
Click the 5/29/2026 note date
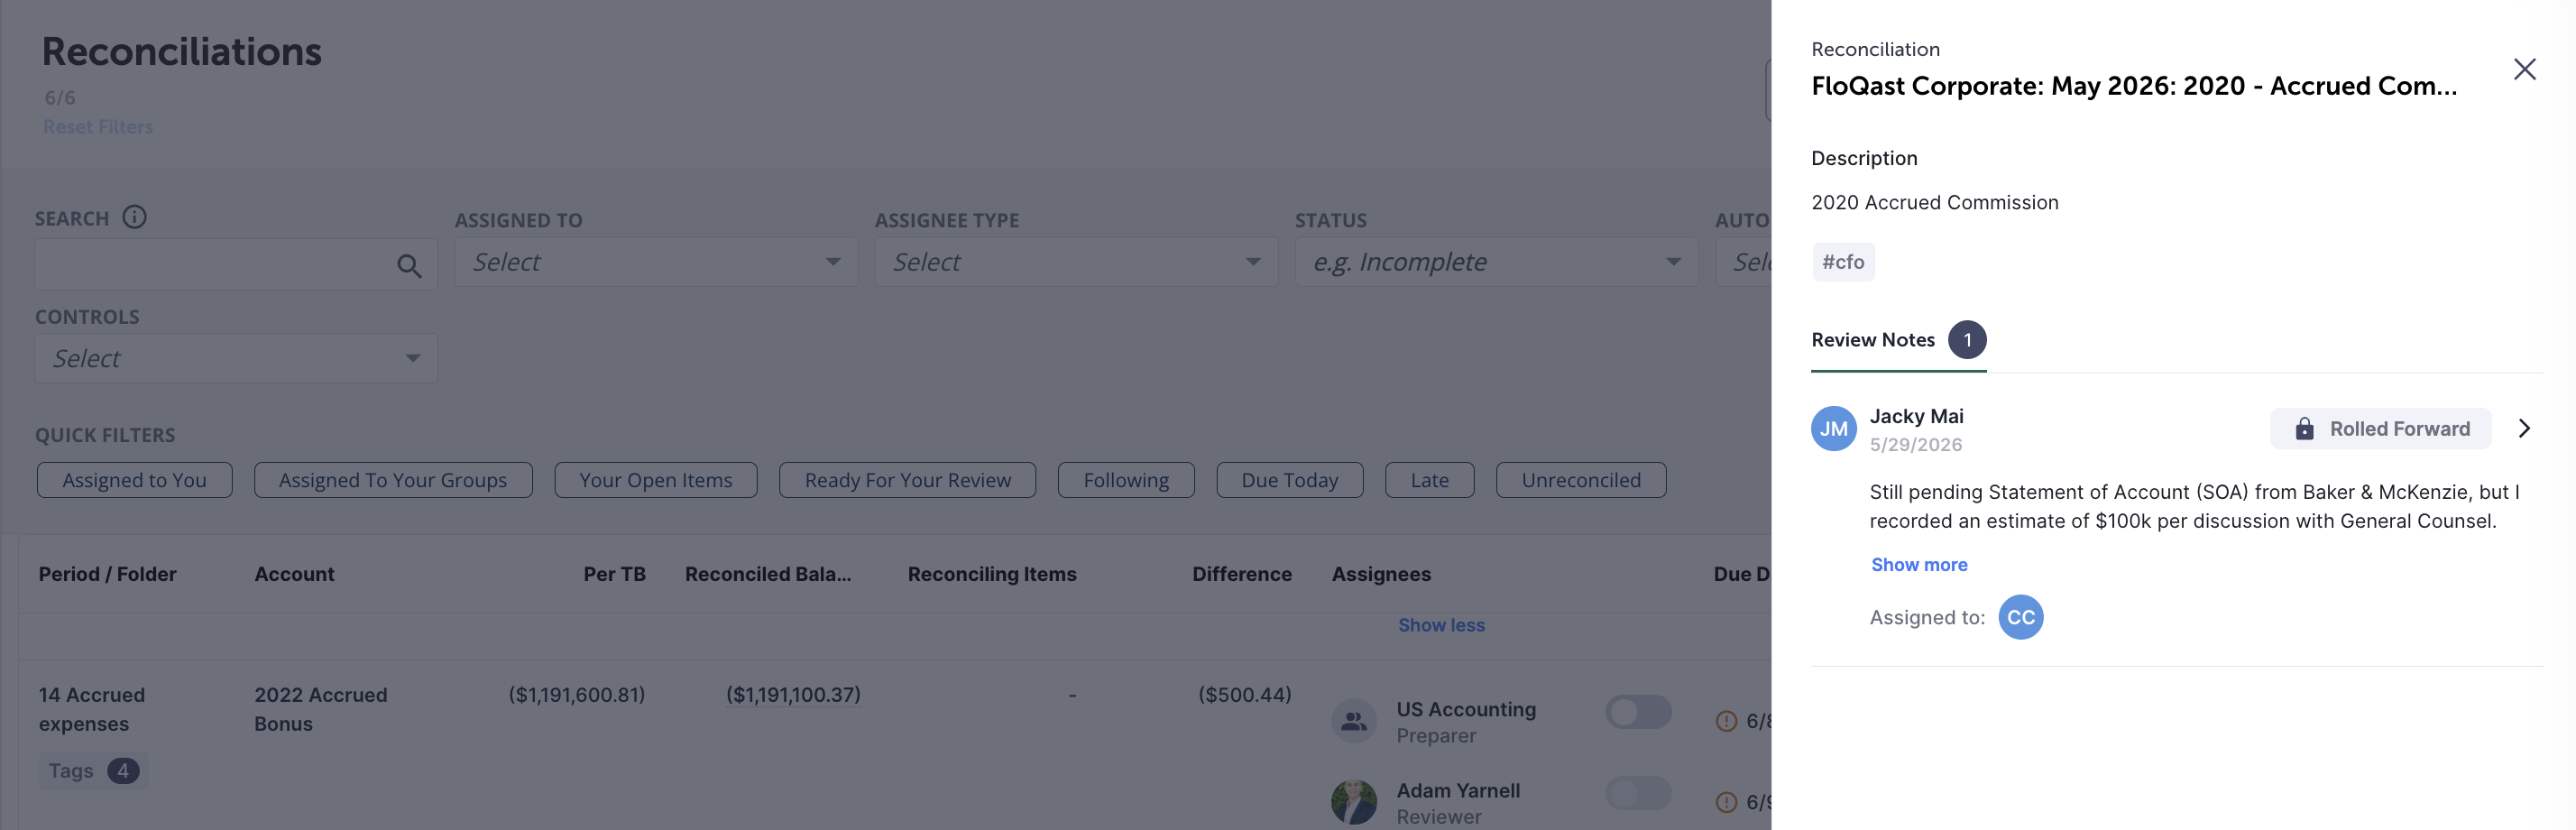(x=1916, y=444)
